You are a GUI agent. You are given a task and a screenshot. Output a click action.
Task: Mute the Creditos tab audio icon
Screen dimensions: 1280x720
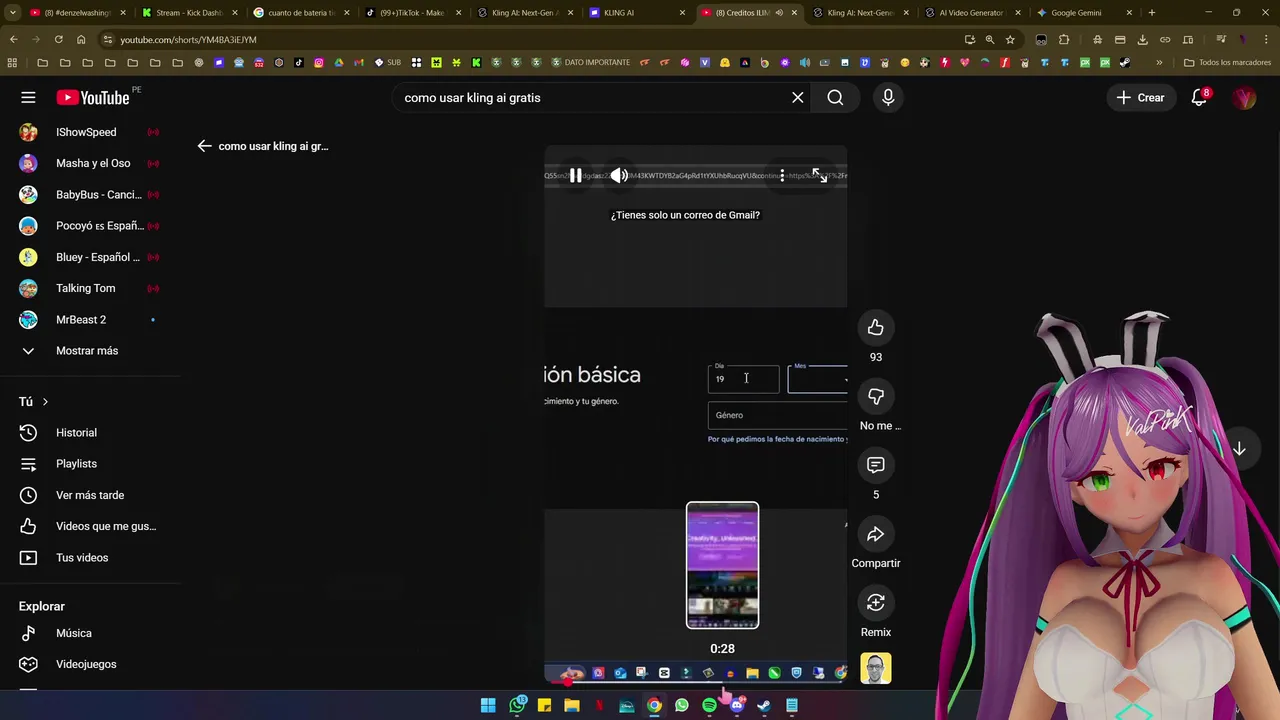[779, 13]
